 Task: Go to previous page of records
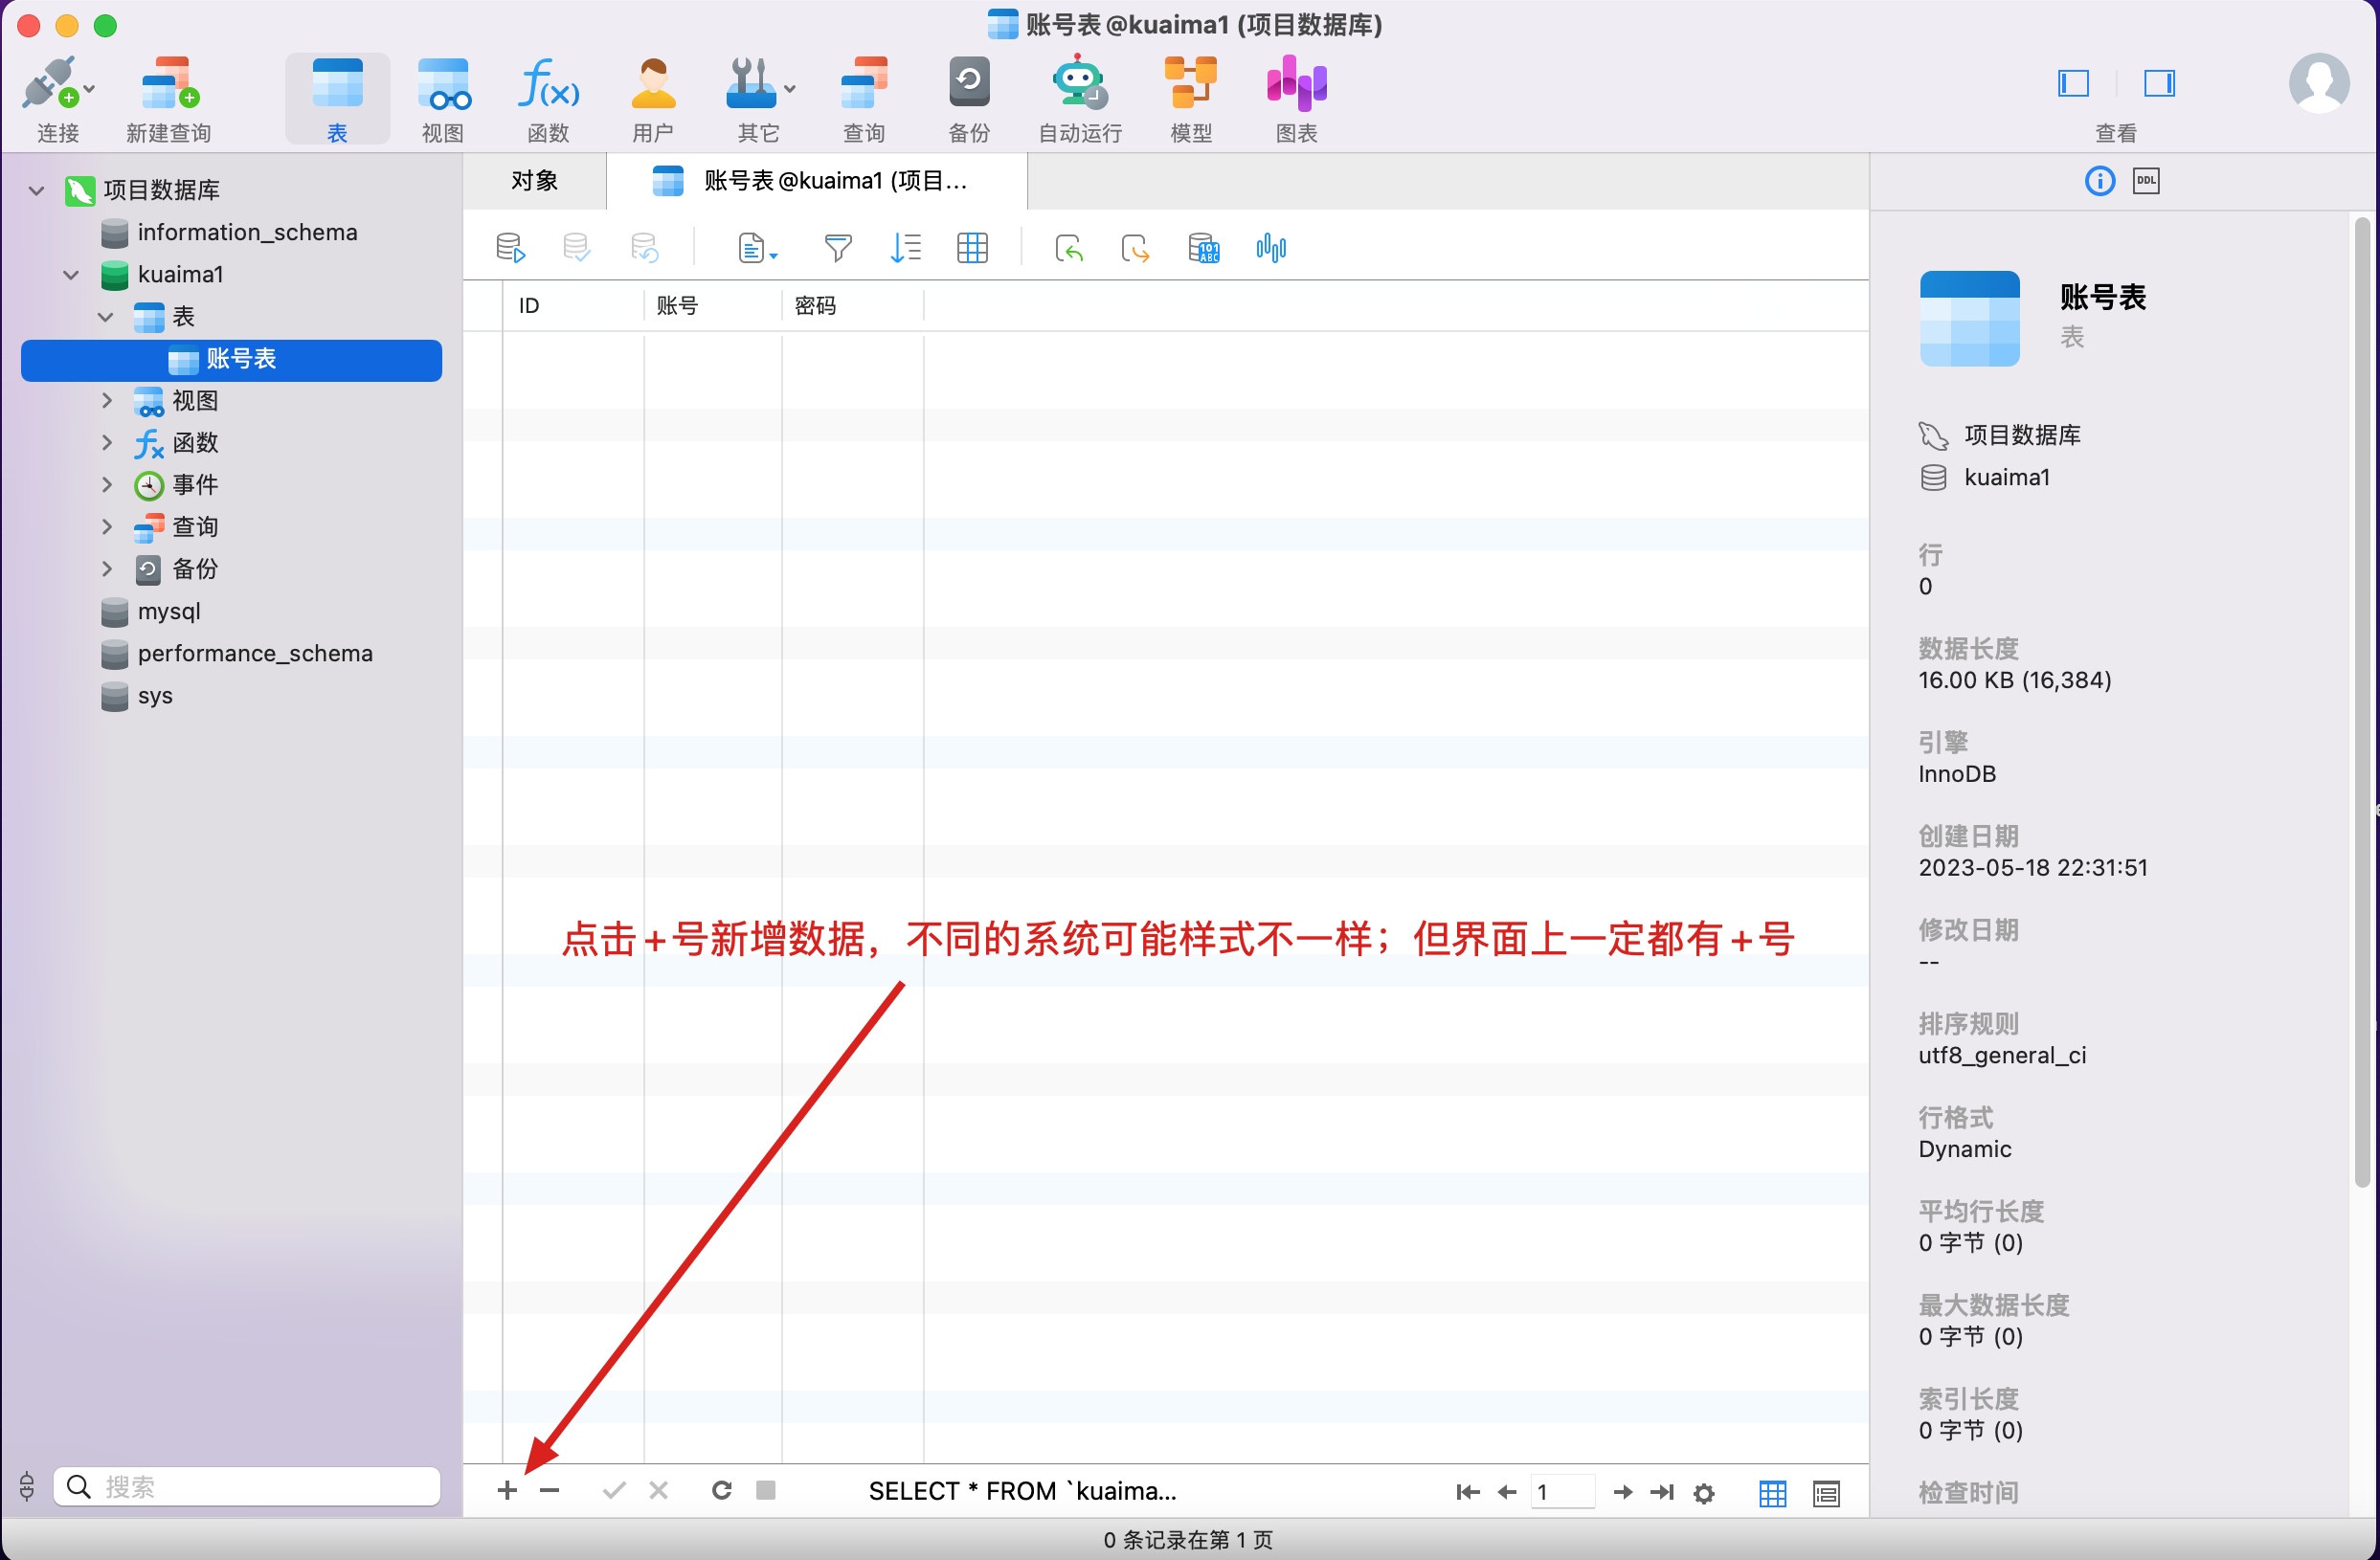1506,1492
